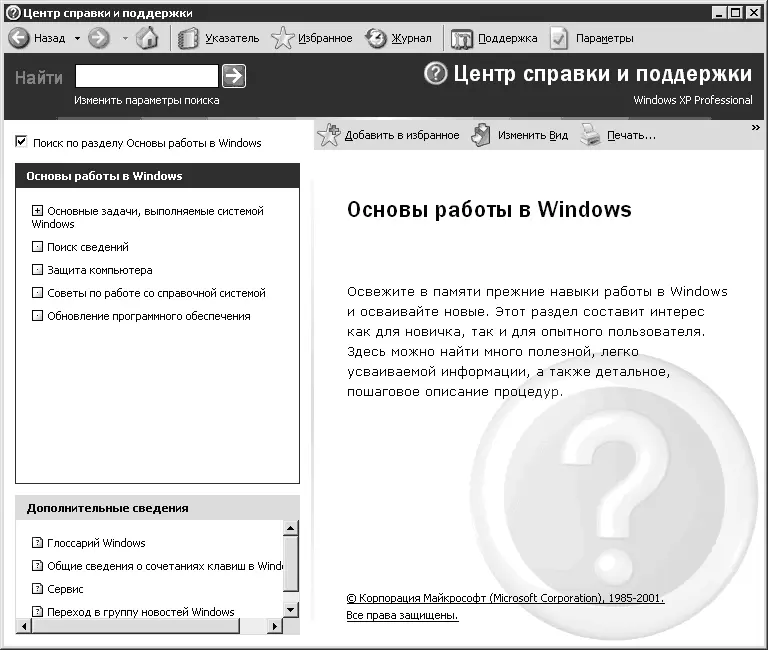Screen dimensions: 768x650
Task: Expand Основные задачи, выполняемые системой Windows
Action: [x=38, y=211]
